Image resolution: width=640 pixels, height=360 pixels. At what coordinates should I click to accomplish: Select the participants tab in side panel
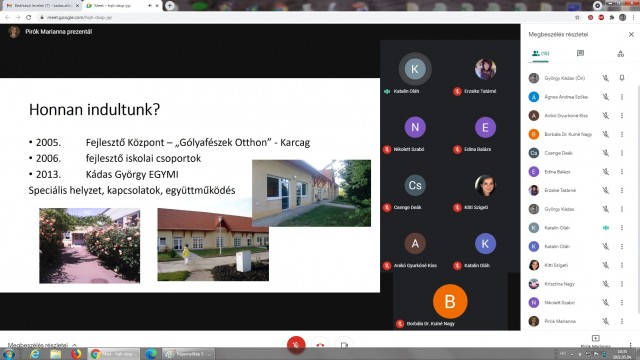tap(540, 53)
